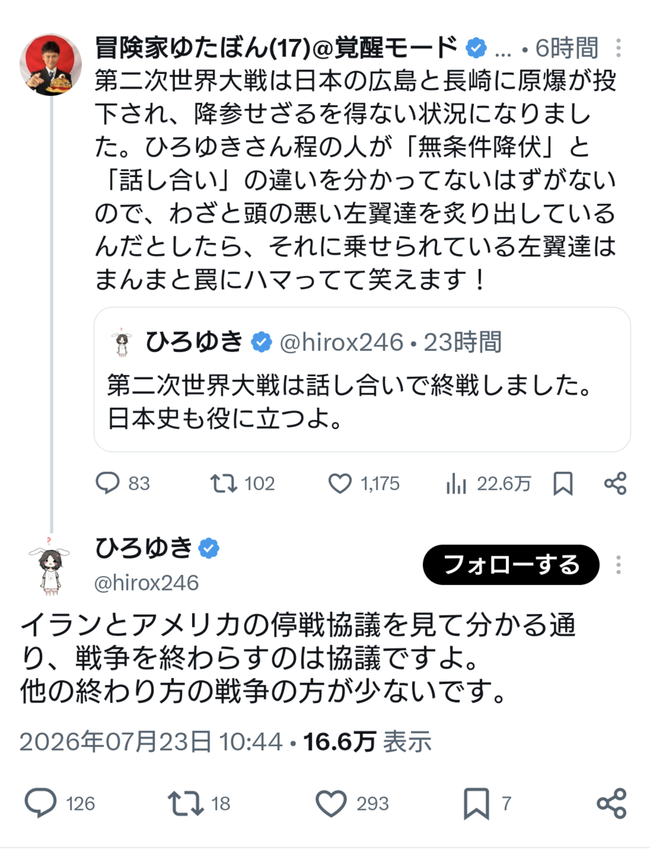Bookmark ひろゆき's post with 7 bookmarks
The image size is (650, 849).
487,803
